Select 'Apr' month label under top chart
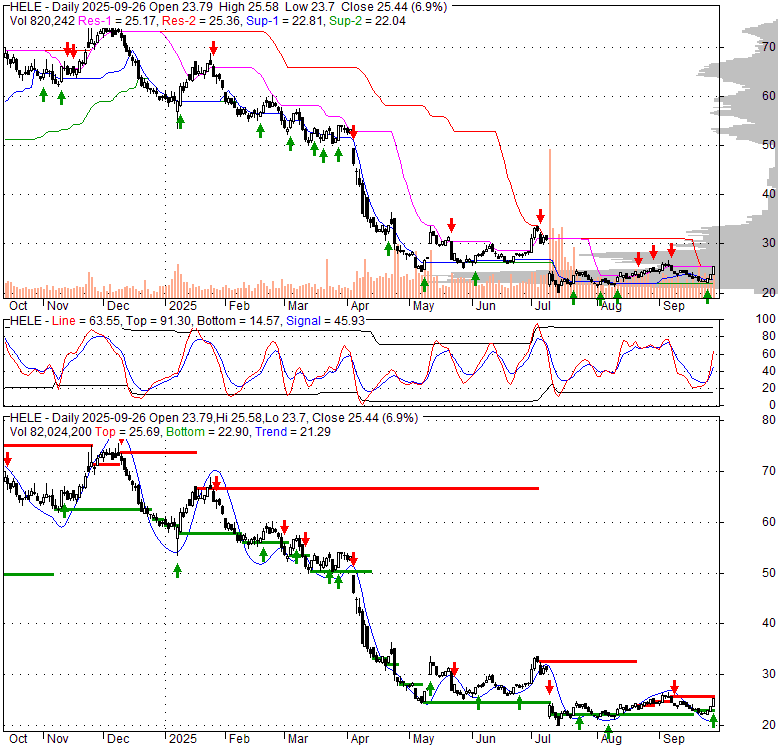 click(360, 306)
